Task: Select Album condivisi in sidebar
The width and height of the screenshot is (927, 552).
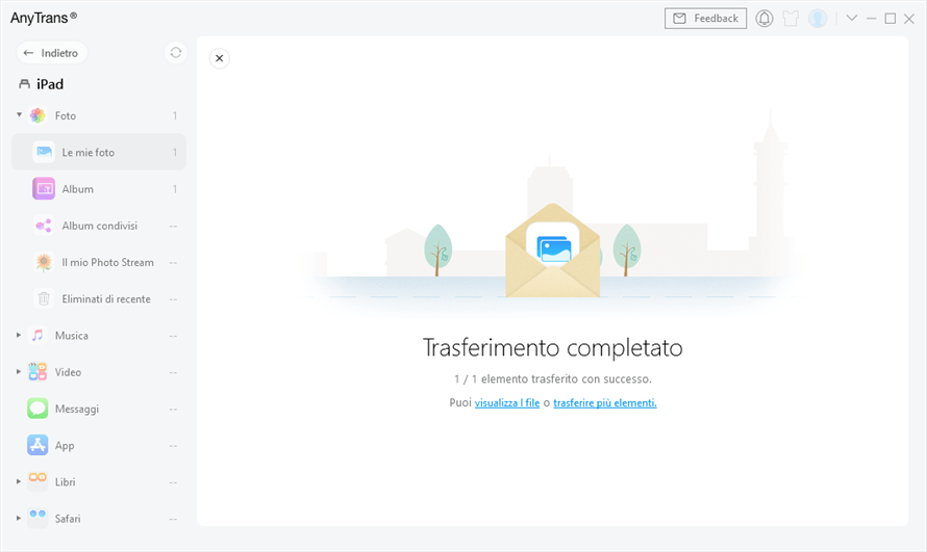Action: point(99,226)
